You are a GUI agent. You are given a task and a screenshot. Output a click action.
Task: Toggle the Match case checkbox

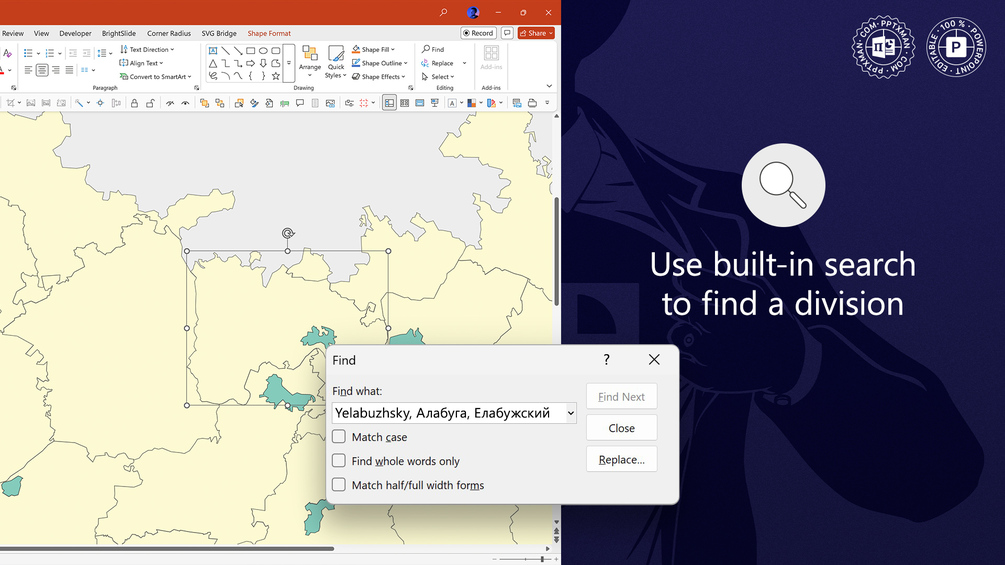338,437
